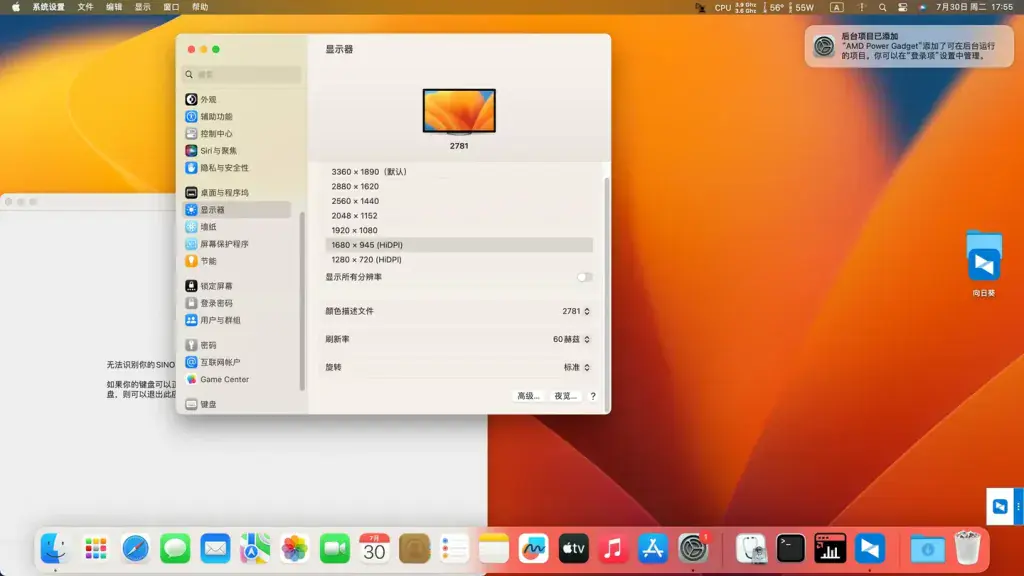
Task: Open the 系统设置 menu
Action: click(x=49, y=7)
